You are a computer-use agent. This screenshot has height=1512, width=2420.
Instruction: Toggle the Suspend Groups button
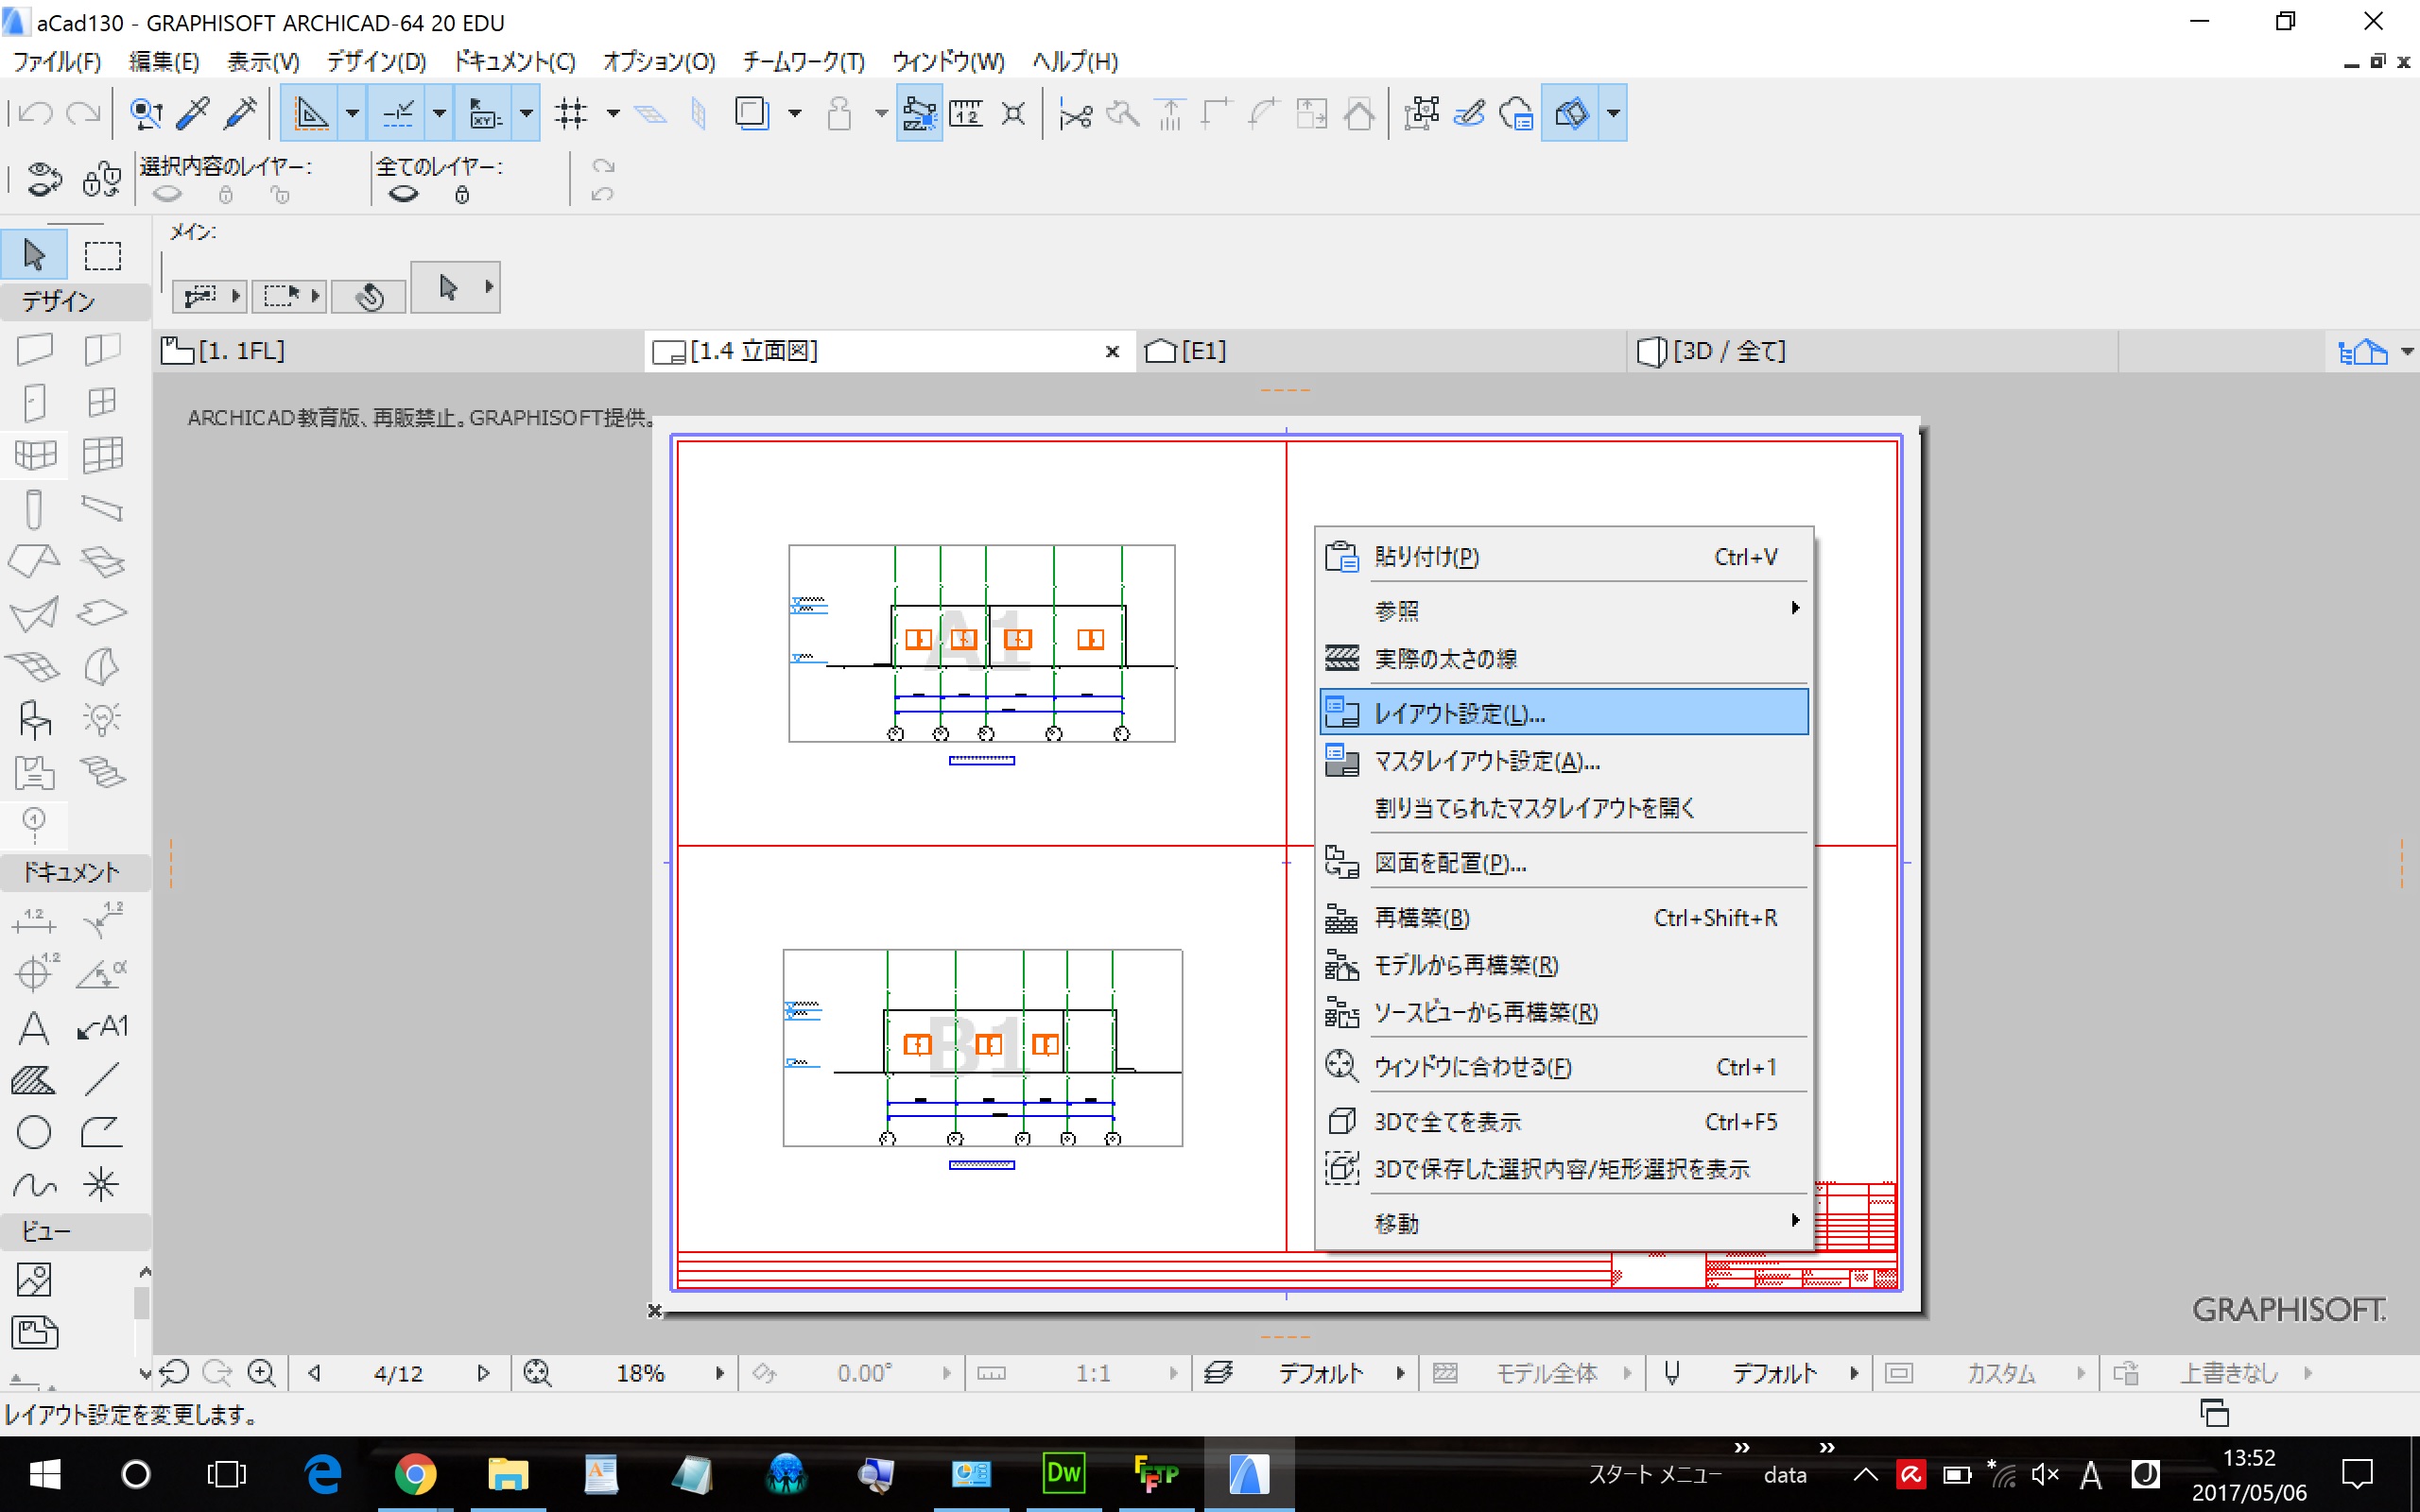pyautogui.click(x=919, y=113)
